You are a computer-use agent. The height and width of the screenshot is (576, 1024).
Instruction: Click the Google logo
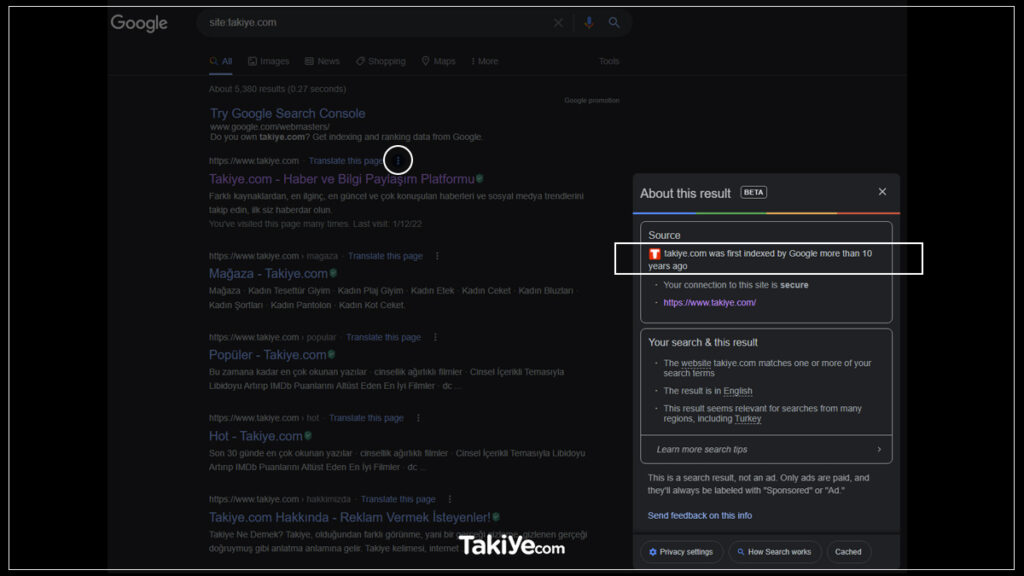click(138, 23)
